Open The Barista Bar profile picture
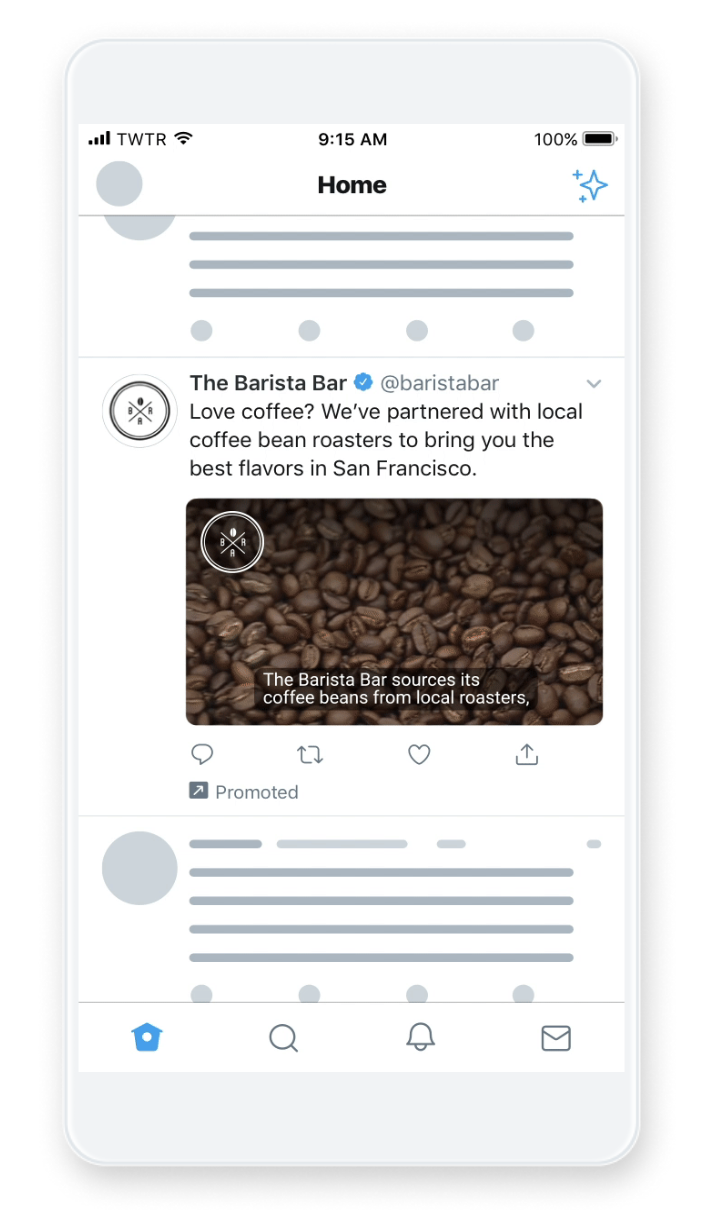The width and height of the screenshot is (728, 1218). click(x=140, y=411)
